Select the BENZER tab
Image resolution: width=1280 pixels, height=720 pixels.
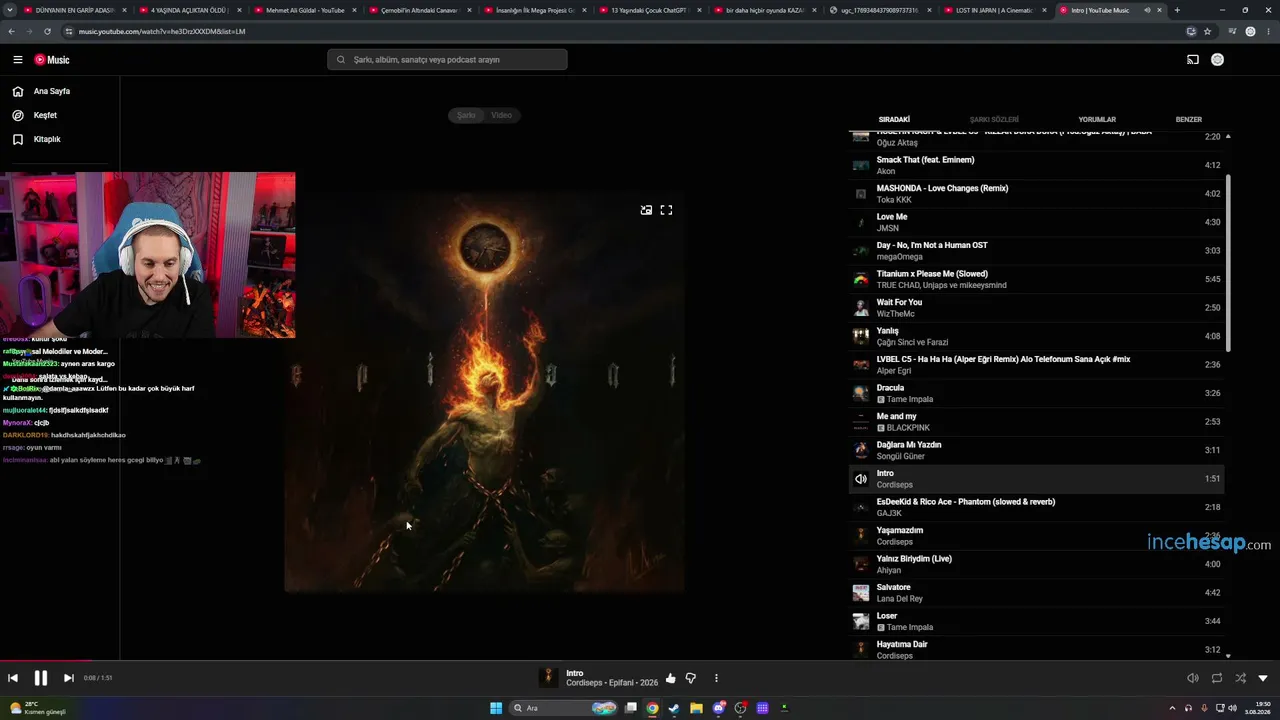1188,120
